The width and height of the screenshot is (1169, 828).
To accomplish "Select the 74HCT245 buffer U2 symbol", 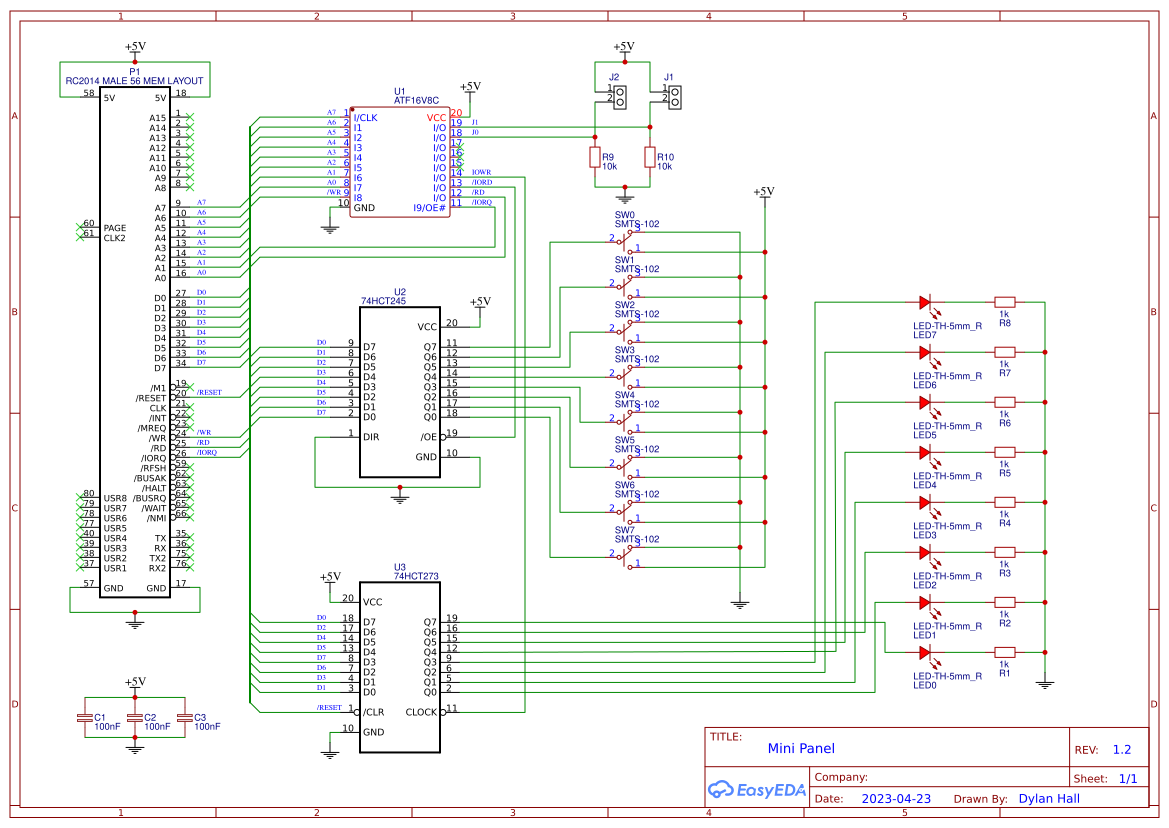I will click(x=398, y=390).
